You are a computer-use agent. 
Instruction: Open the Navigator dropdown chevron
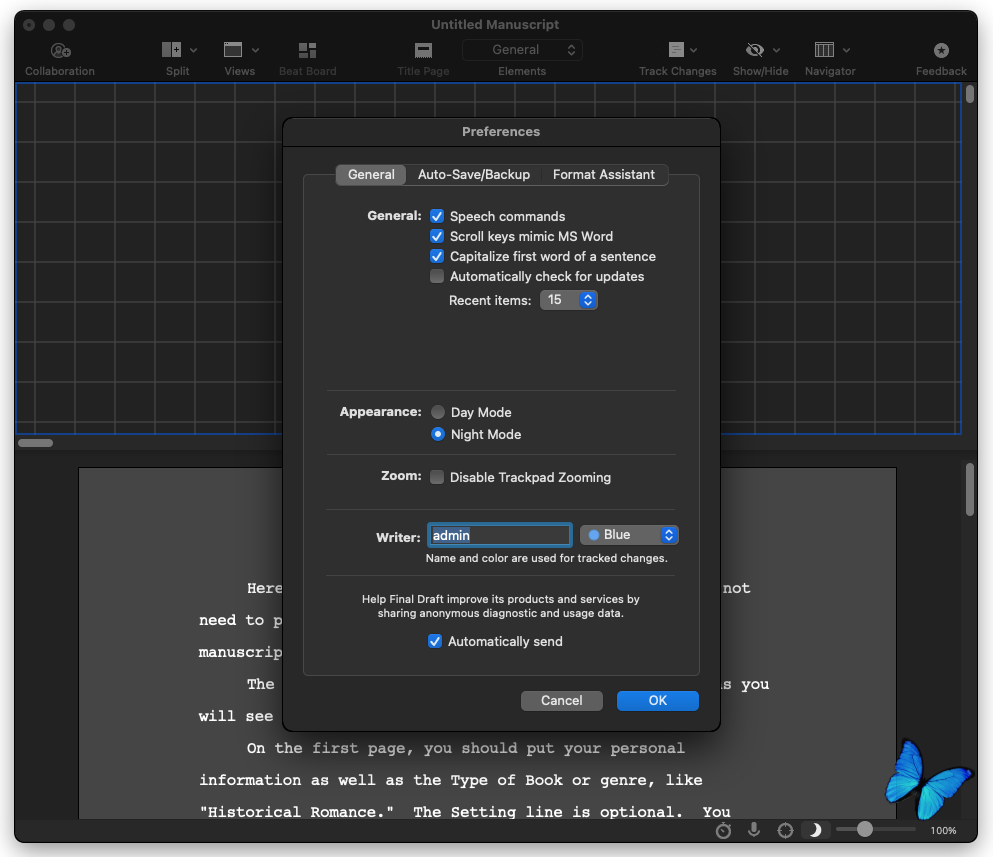tap(846, 50)
